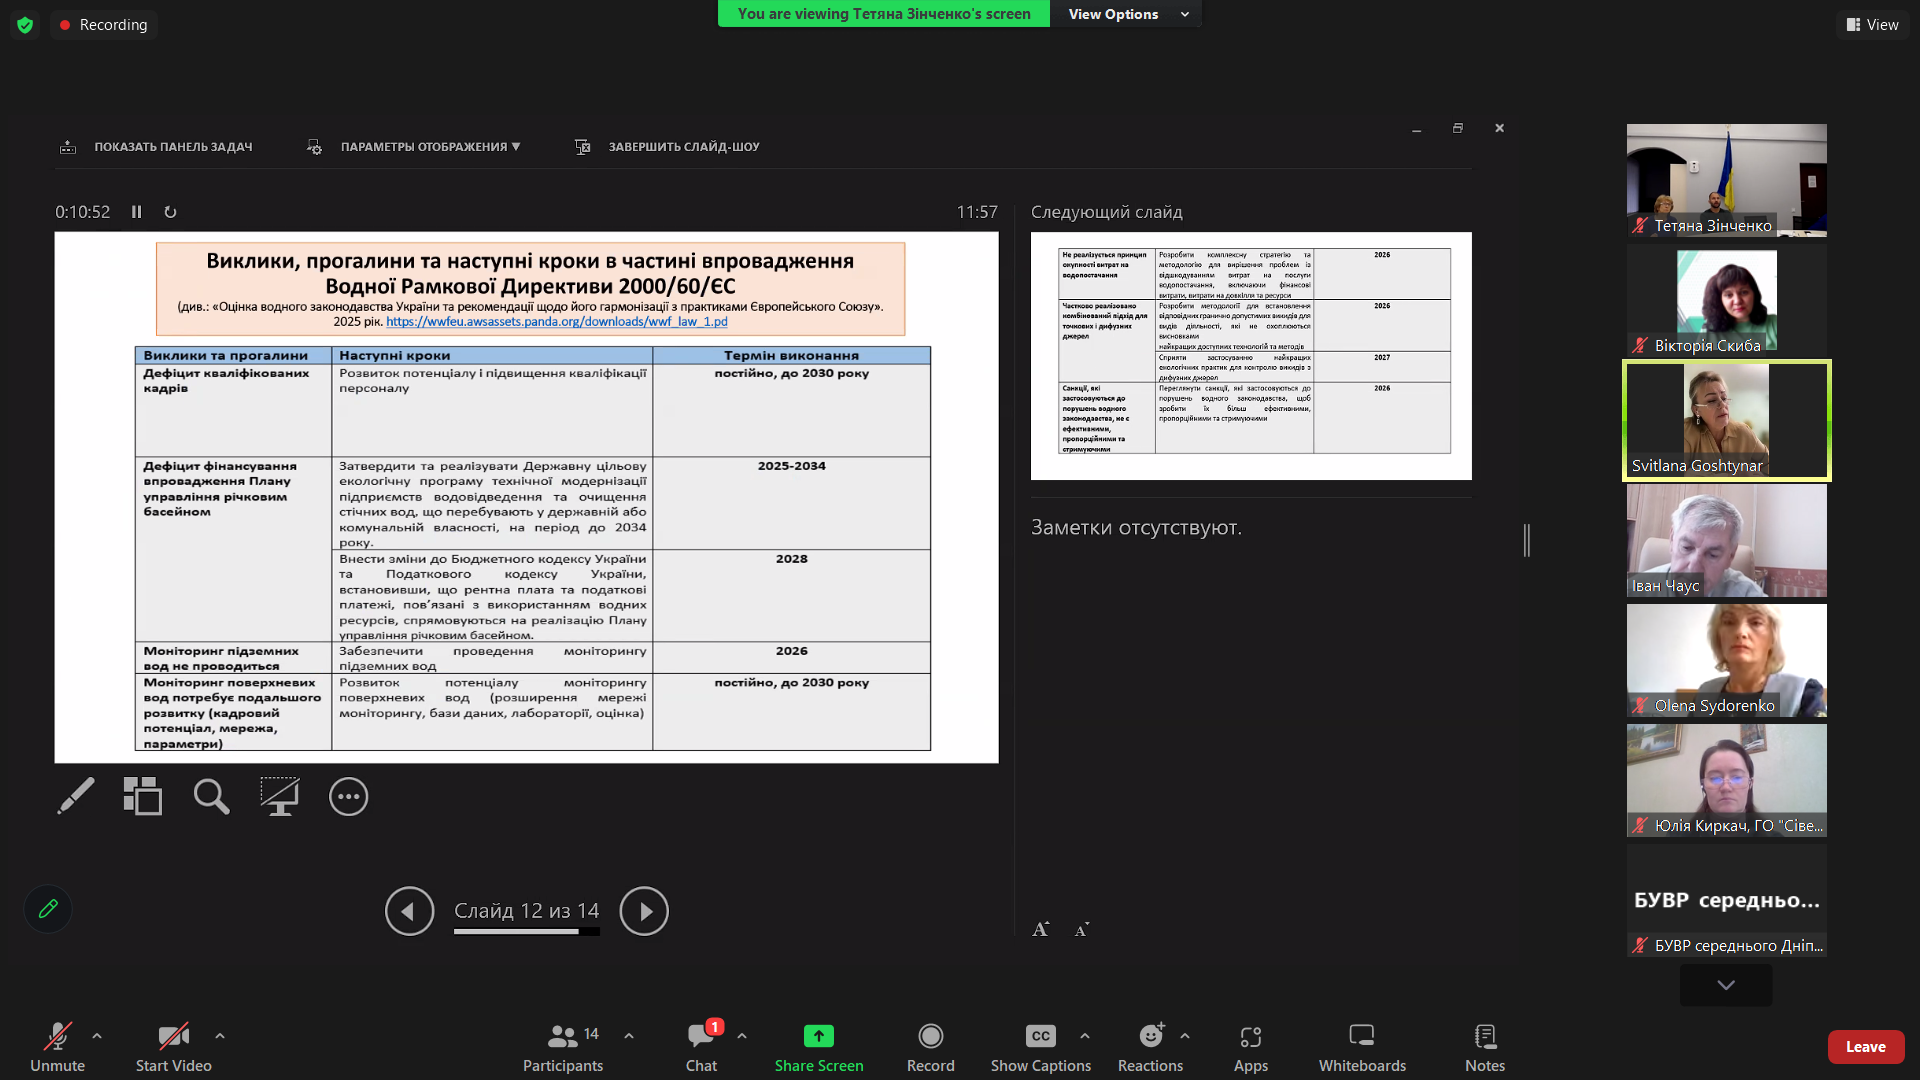
Task: Click the green annotation pencil button
Action: tap(48, 909)
